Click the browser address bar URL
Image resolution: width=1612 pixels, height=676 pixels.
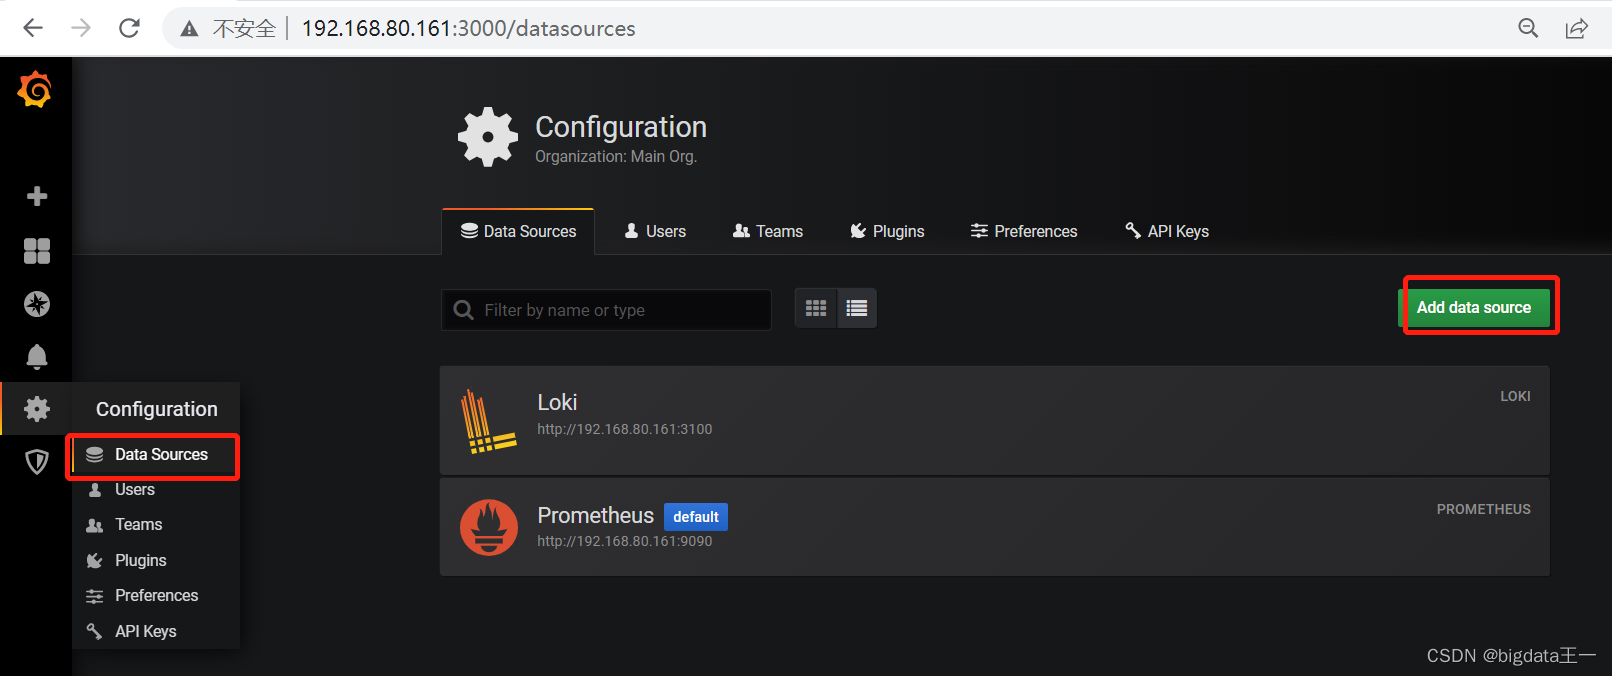coord(468,29)
